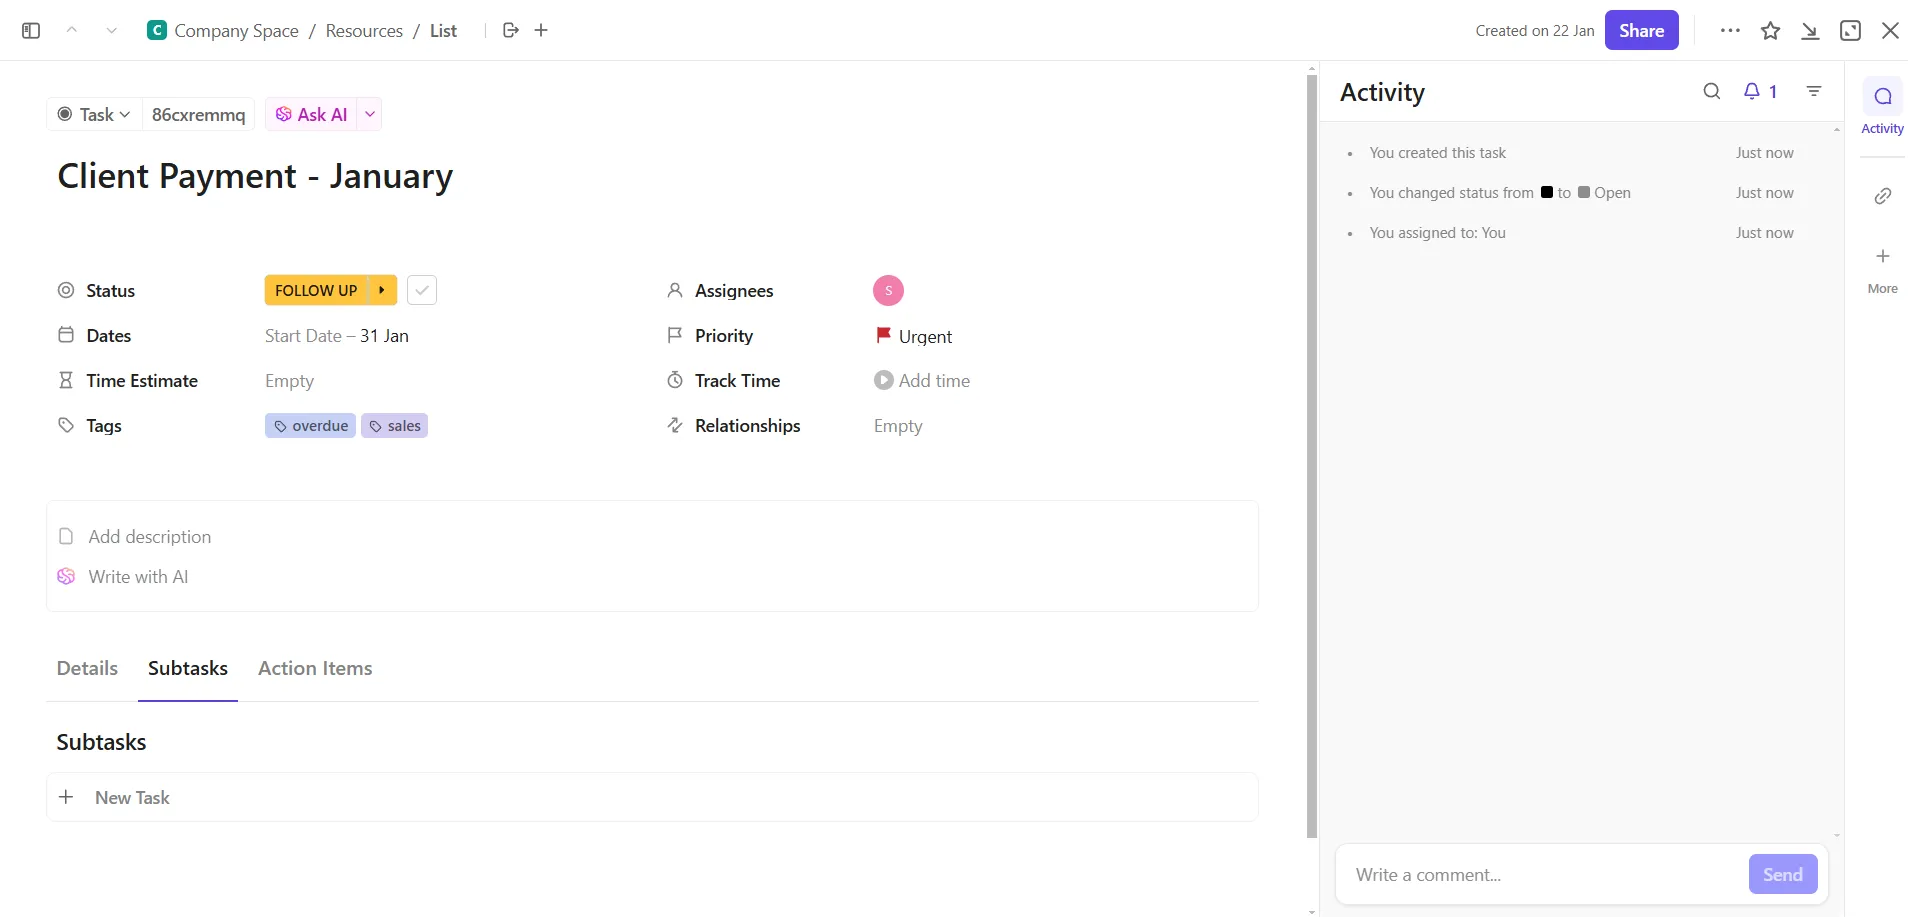
Task: Advance status with the arrow next to FOLLOW UP
Action: pyautogui.click(x=382, y=290)
